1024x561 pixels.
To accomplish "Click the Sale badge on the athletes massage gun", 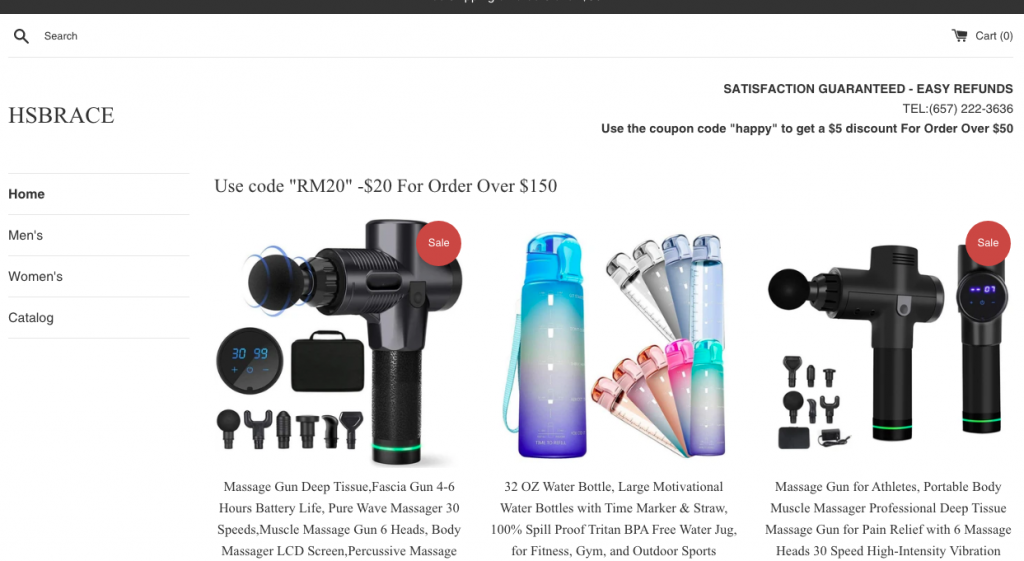I will [987, 243].
